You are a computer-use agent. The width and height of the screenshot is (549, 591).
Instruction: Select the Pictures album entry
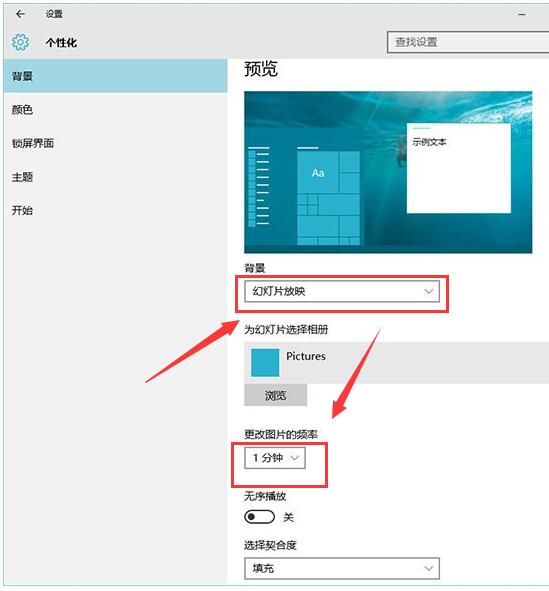click(396, 363)
